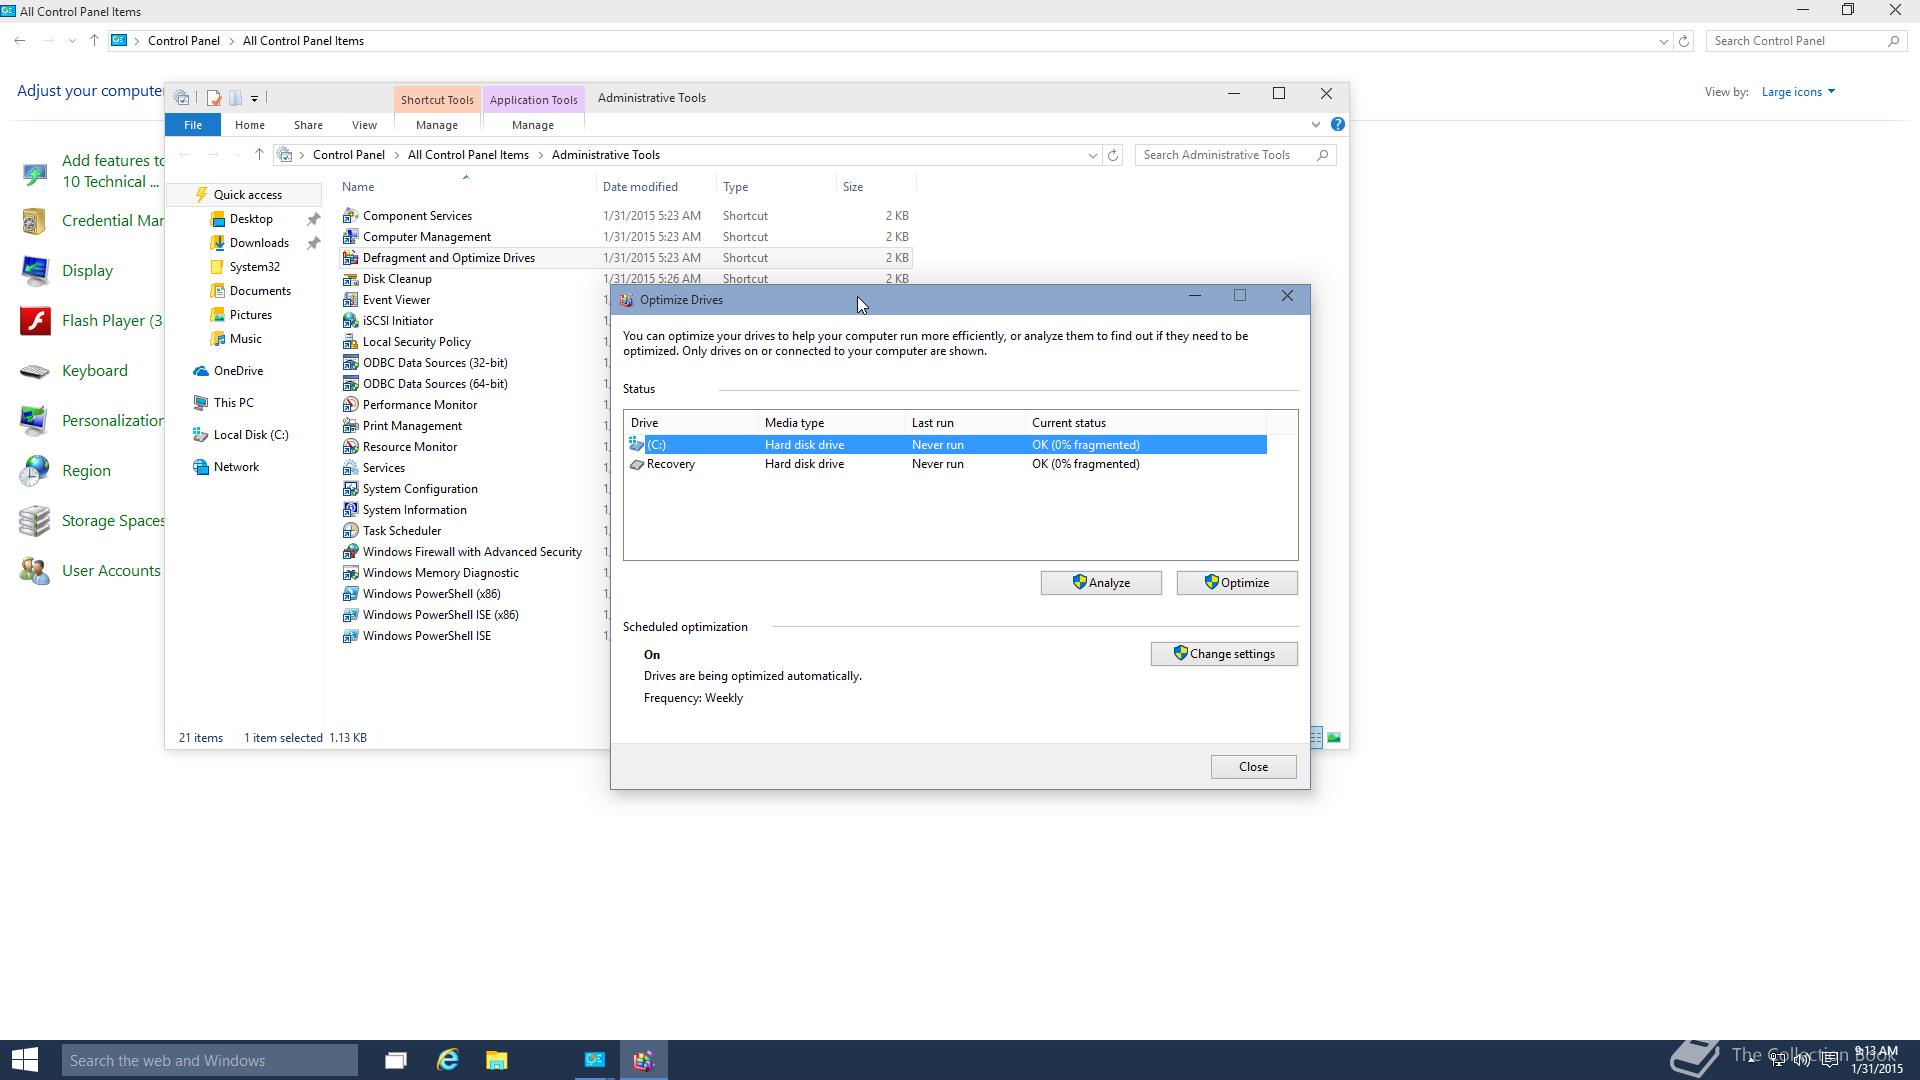The image size is (1920, 1080).
Task: Open Computer Management shortcut icon
Action: [350, 237]
